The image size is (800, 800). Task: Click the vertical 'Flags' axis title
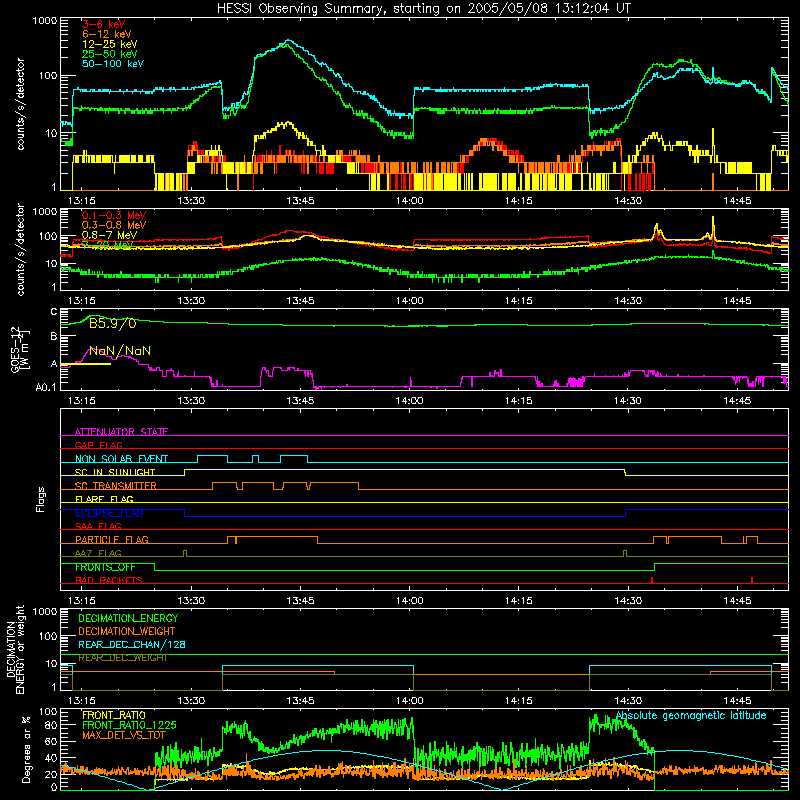(41, 499)
